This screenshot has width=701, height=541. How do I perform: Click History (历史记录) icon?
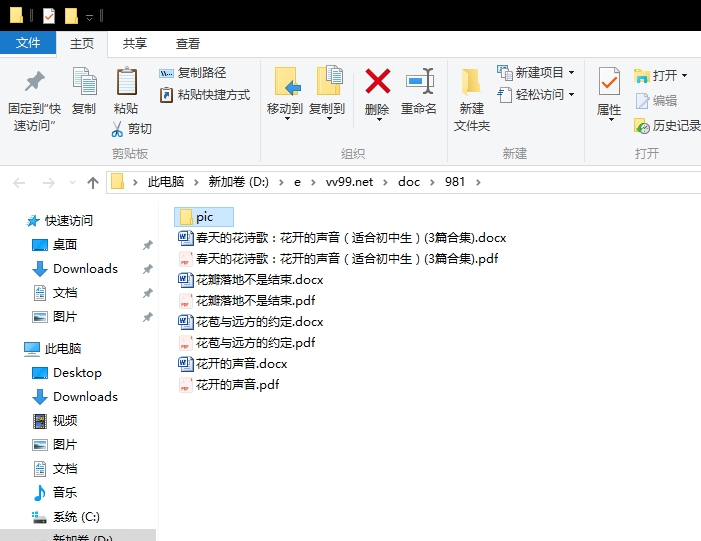tap(642, 126)
